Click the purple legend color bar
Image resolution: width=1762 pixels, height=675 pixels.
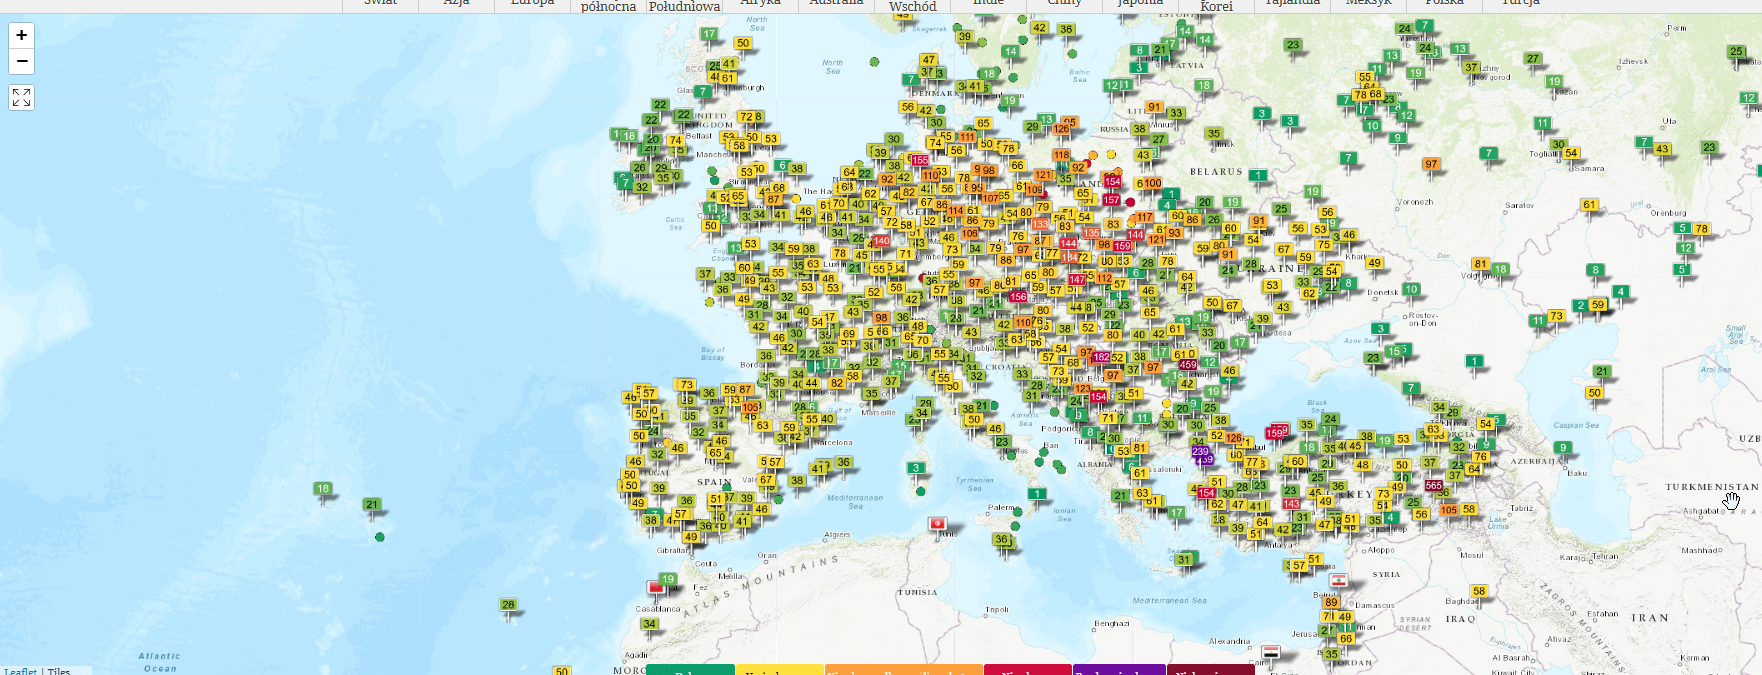pos(1119,670)
